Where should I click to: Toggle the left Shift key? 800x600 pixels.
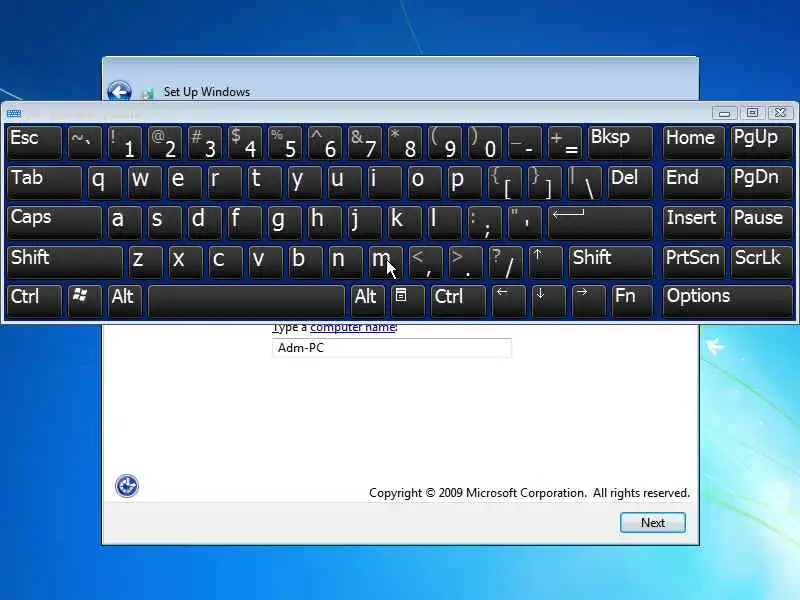coord(65,262)
